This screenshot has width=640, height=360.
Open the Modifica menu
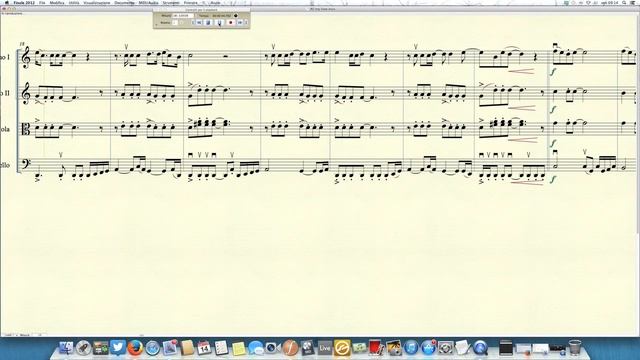pos(57,2)
